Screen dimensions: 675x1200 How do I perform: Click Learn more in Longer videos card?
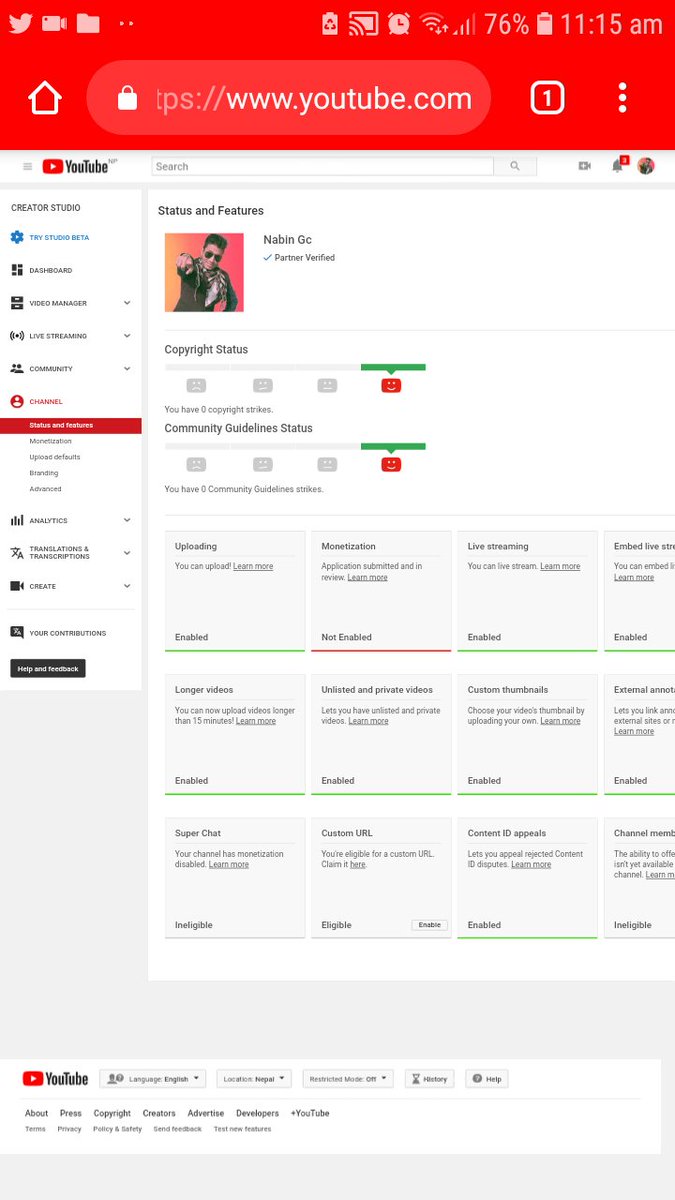(256, 721)
